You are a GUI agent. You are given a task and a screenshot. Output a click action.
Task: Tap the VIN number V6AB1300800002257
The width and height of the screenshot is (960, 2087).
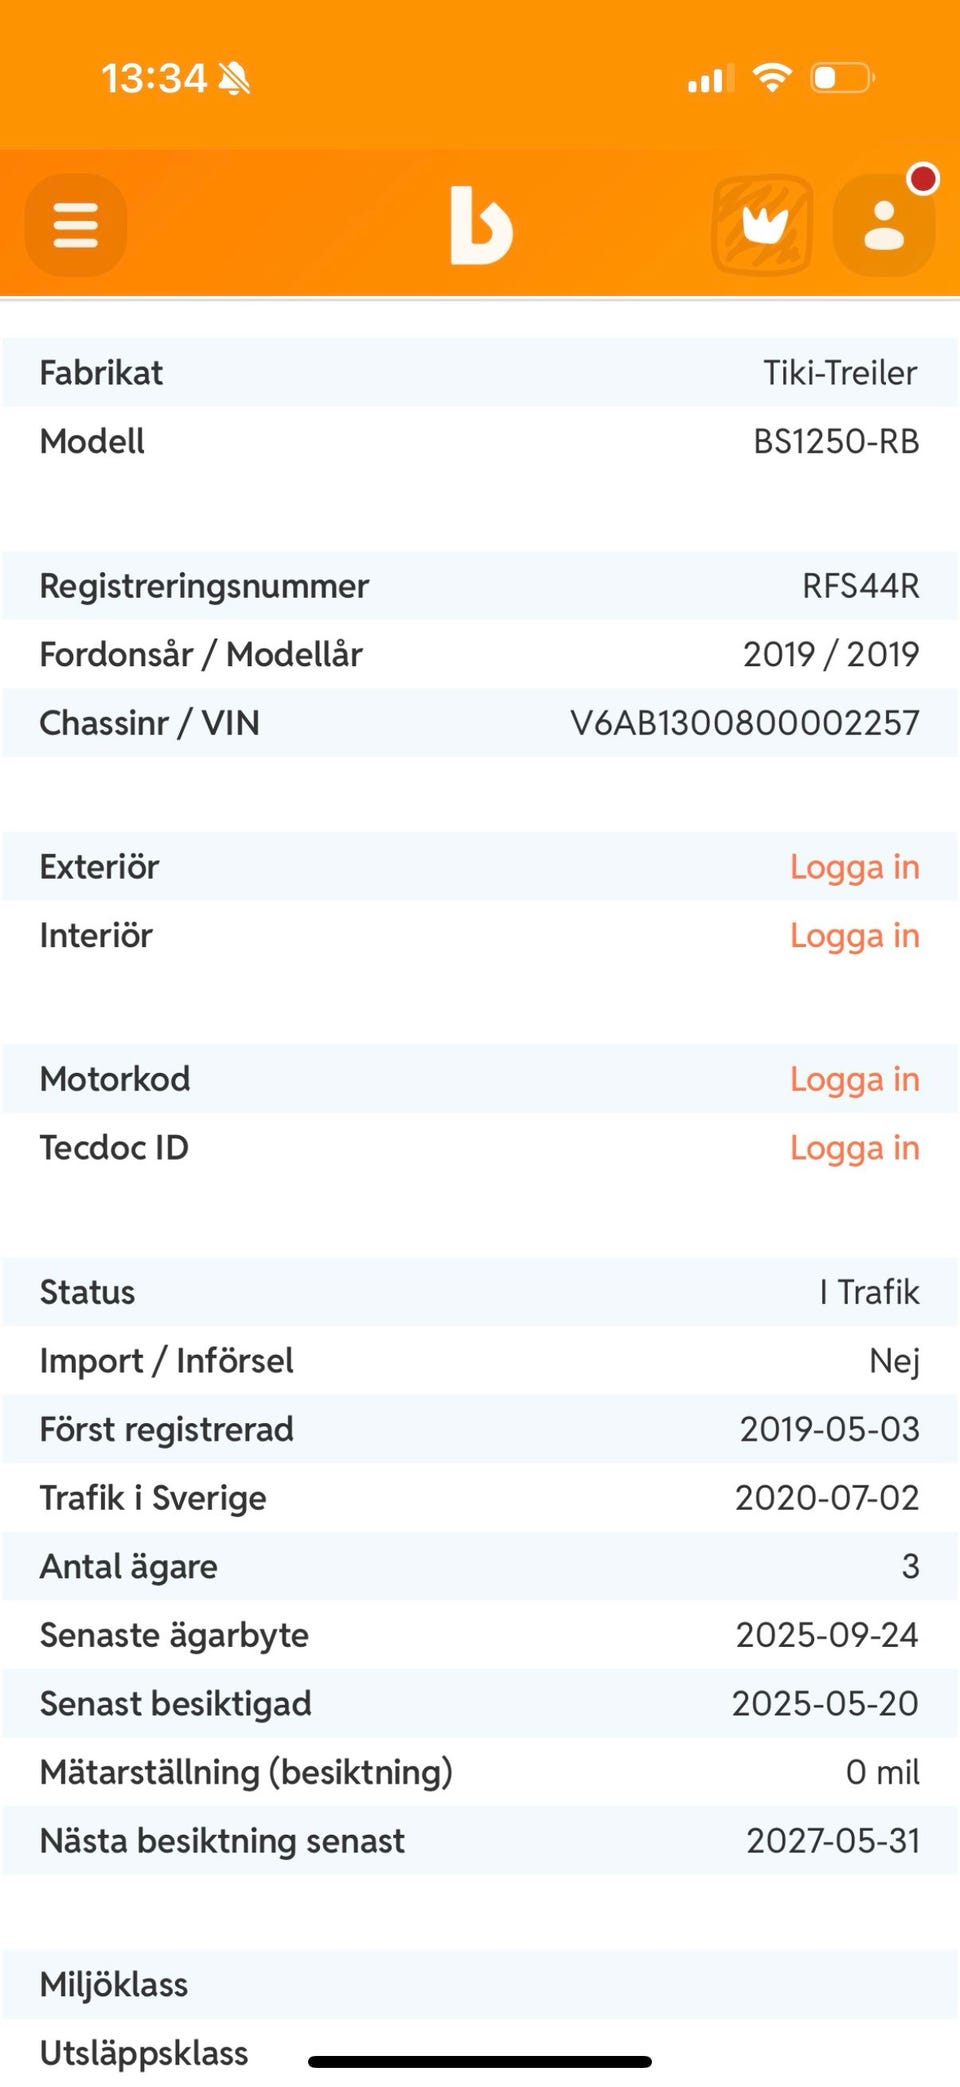coord(744,723)
